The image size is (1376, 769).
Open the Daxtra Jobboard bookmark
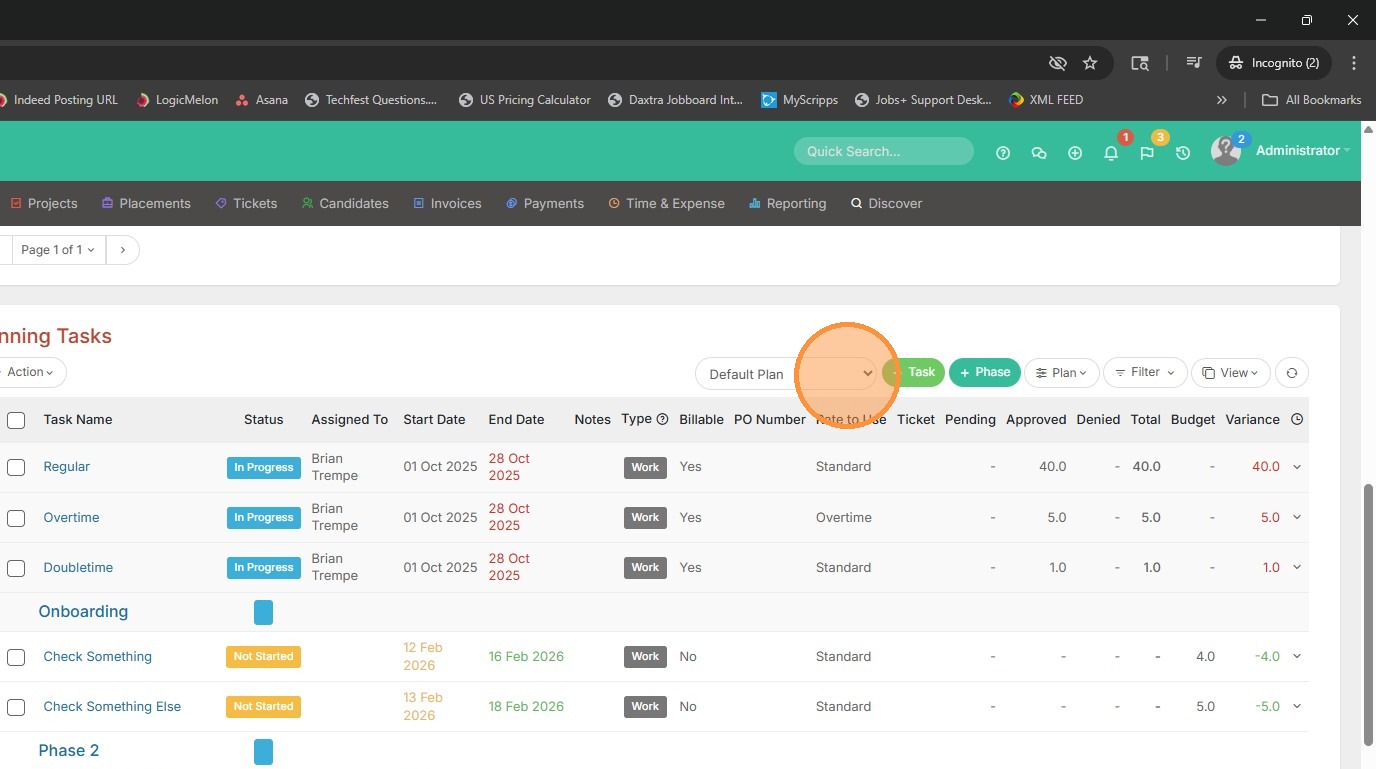click(676, 100)
